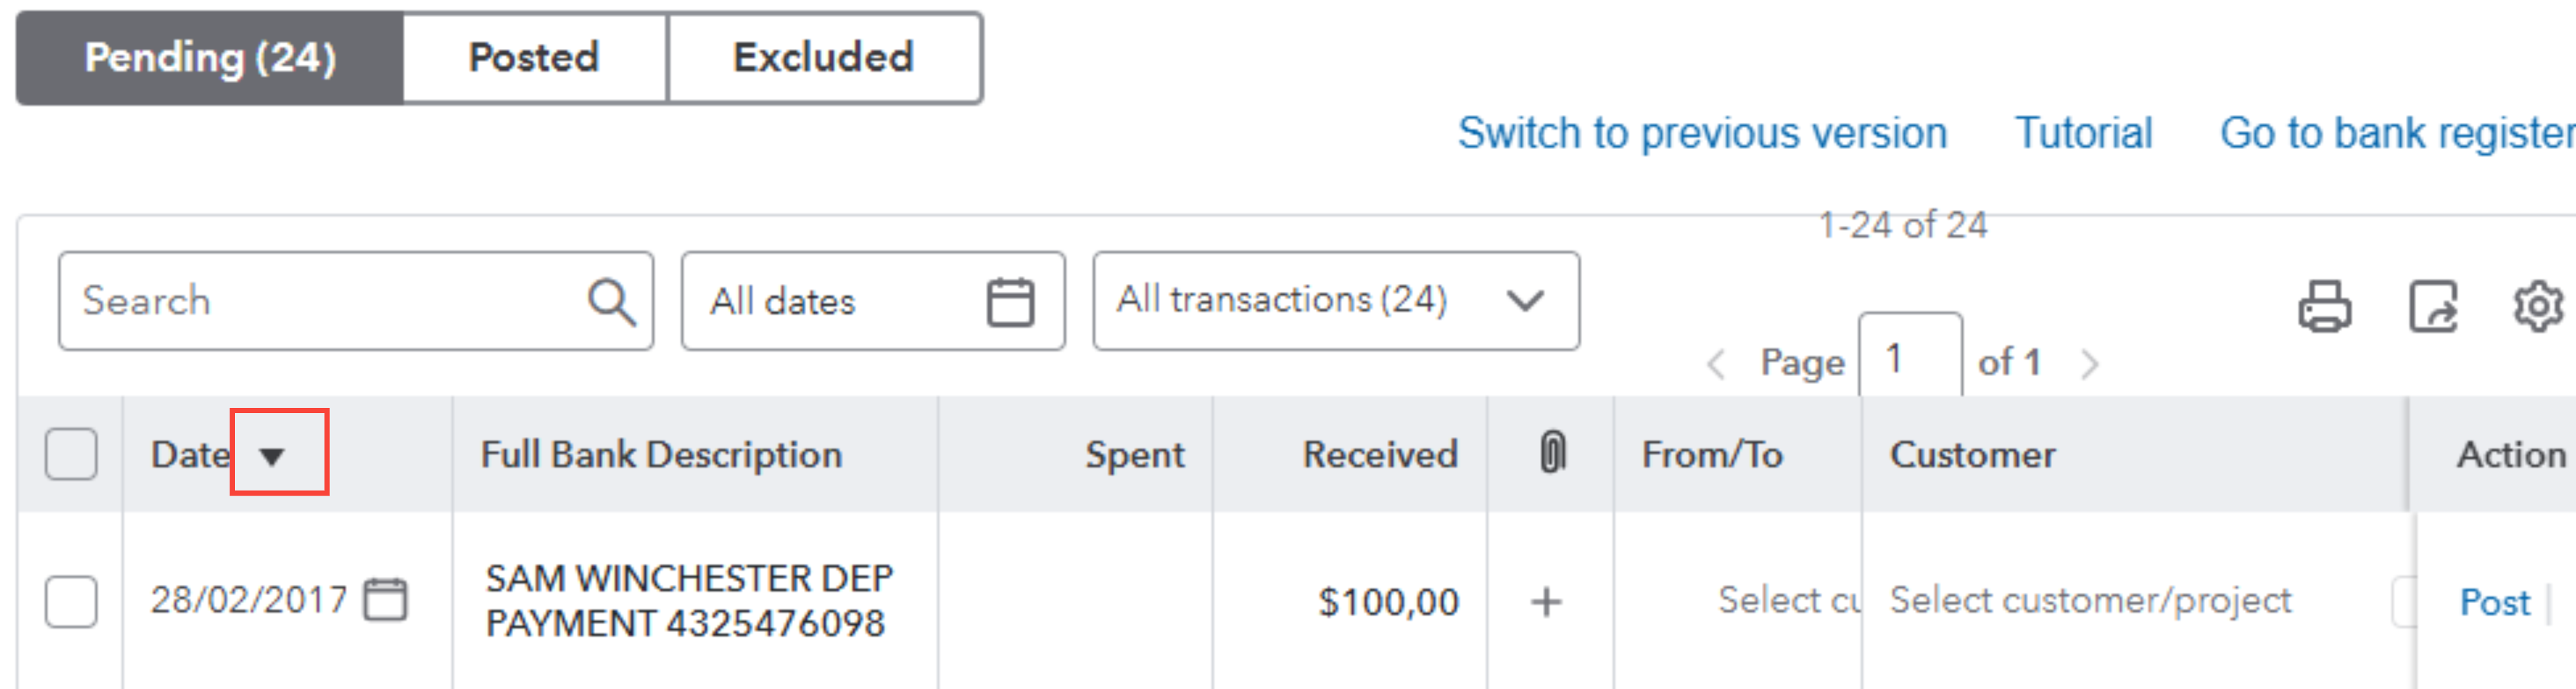Screen dimensions: 2576x689
Task: Click the Switch to previous version link
Action: click(1702, 133)
